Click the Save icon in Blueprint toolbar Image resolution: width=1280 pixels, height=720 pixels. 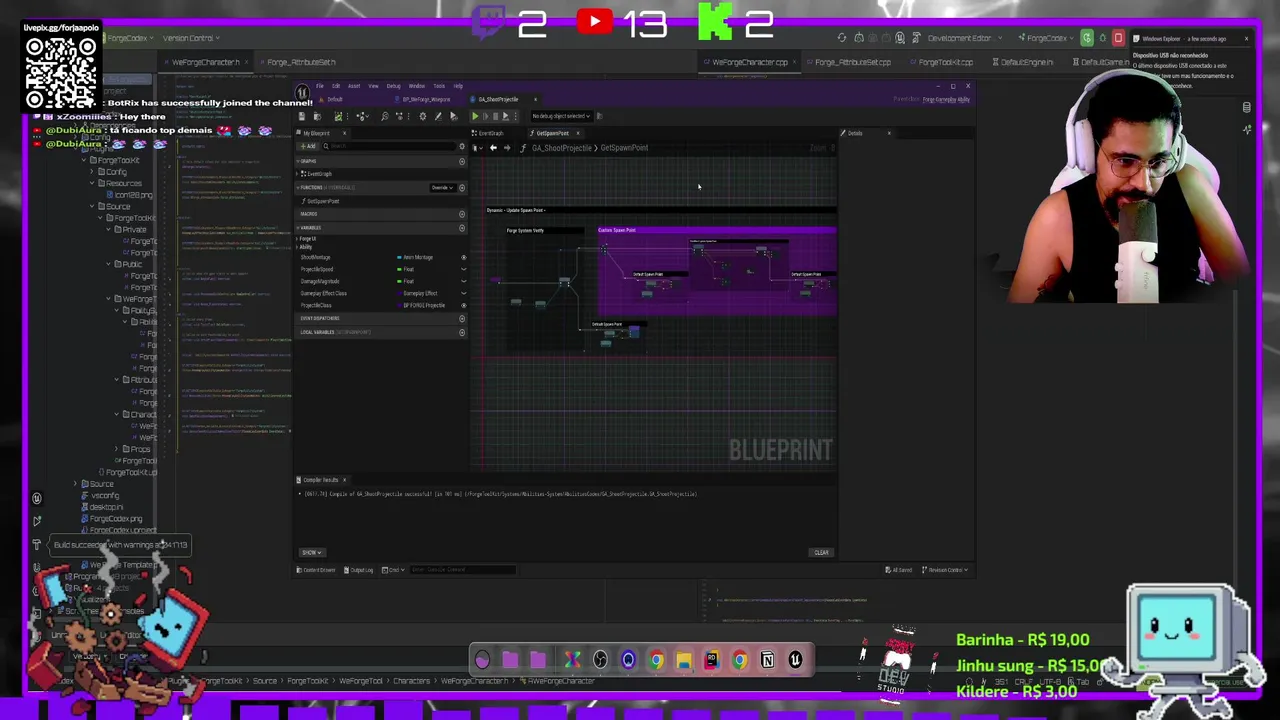(x=302, y=116)
